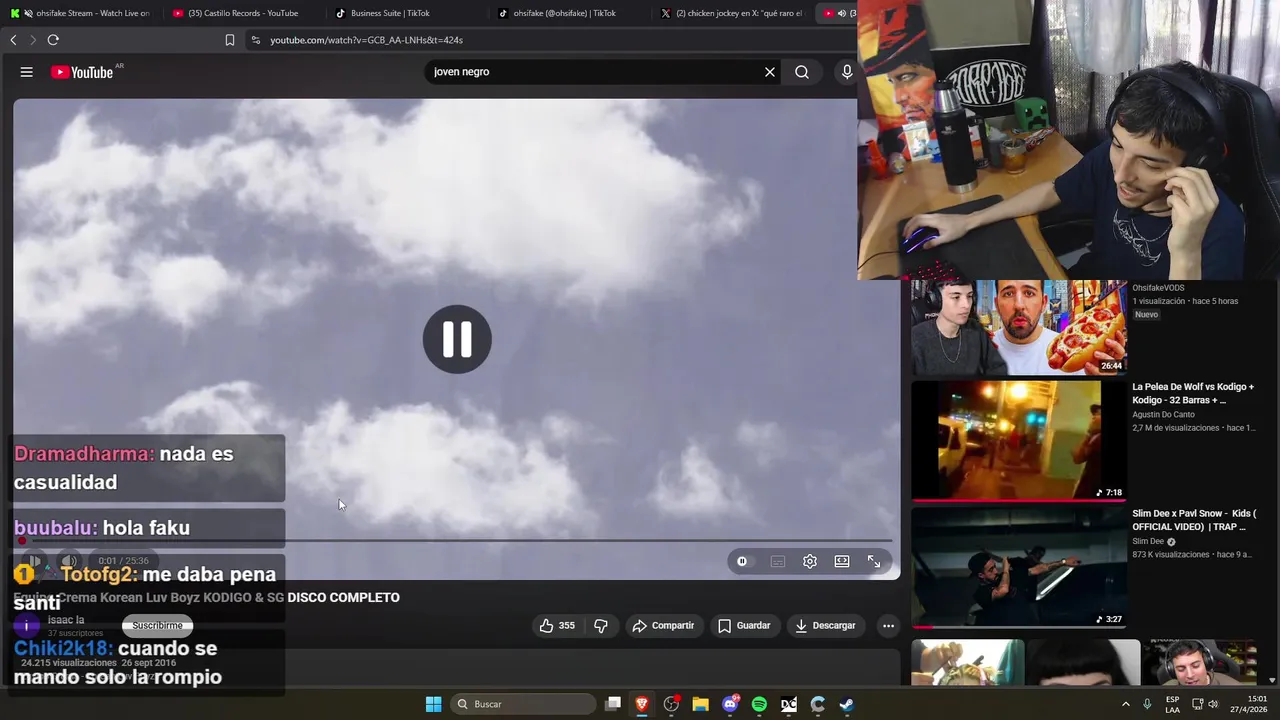
Task: Save the video with Guardar
Action: (744, 626)
